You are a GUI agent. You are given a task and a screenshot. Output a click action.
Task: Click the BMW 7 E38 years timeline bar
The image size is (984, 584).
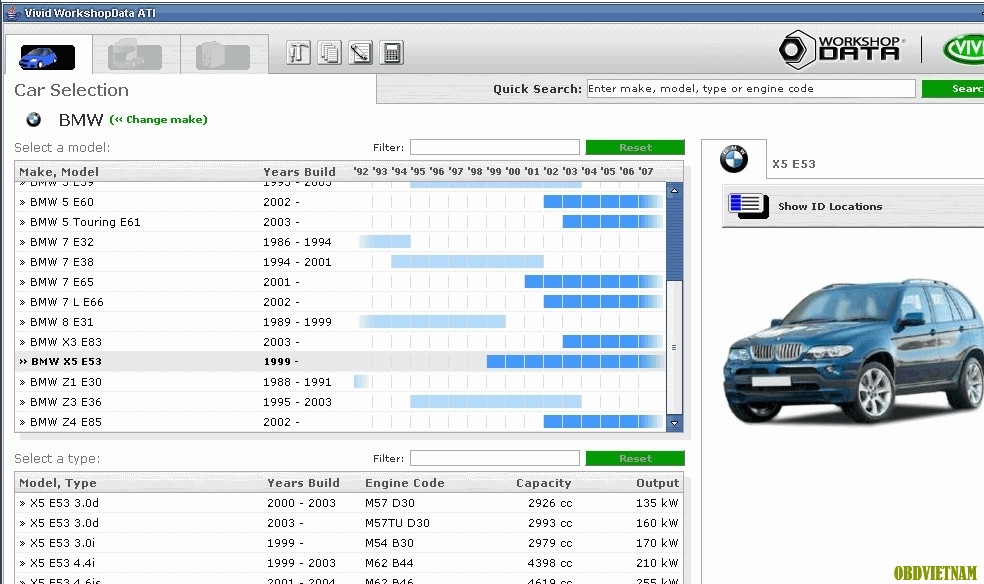(468, 262)
